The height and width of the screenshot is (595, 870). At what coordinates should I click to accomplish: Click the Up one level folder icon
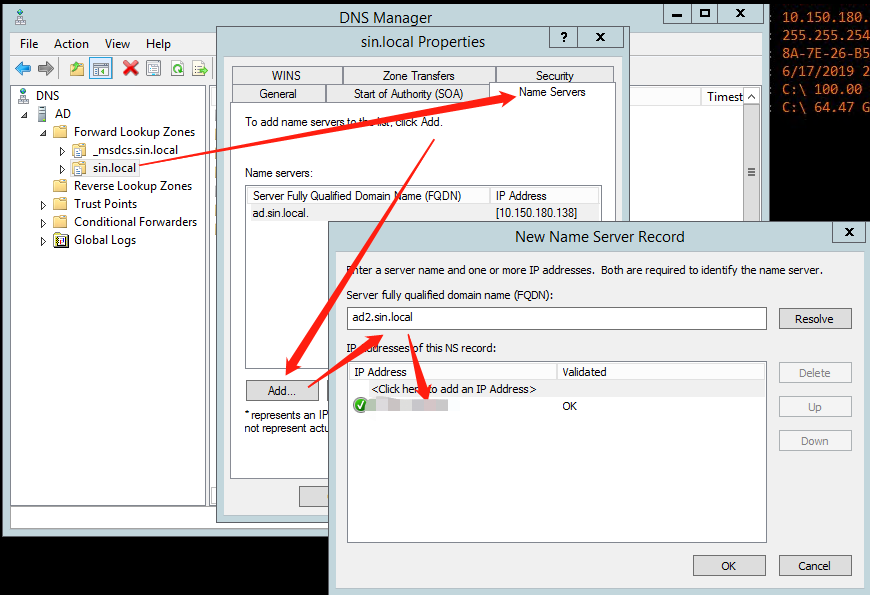click(x=77, y=69)
